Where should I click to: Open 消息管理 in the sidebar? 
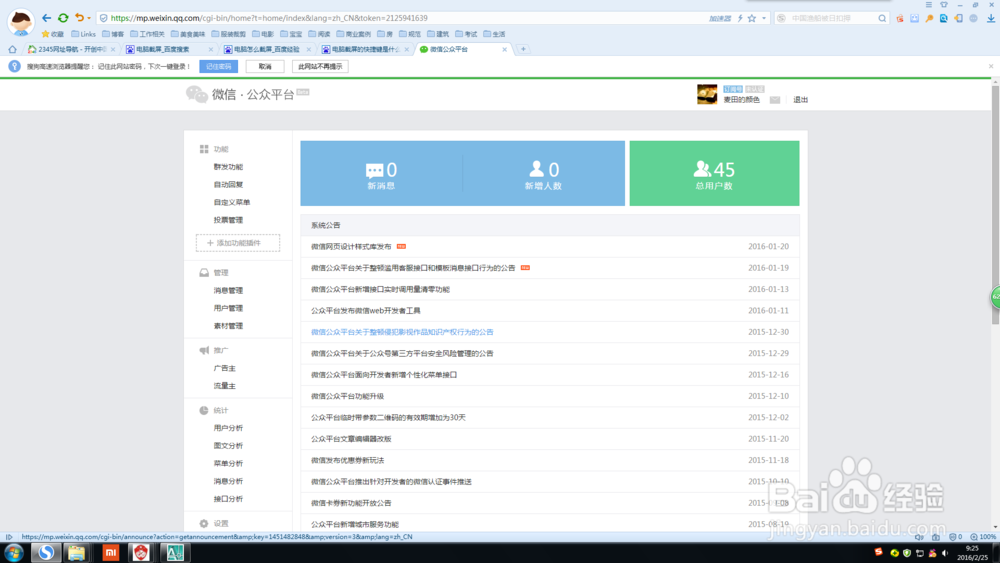(x=228, y=291)
